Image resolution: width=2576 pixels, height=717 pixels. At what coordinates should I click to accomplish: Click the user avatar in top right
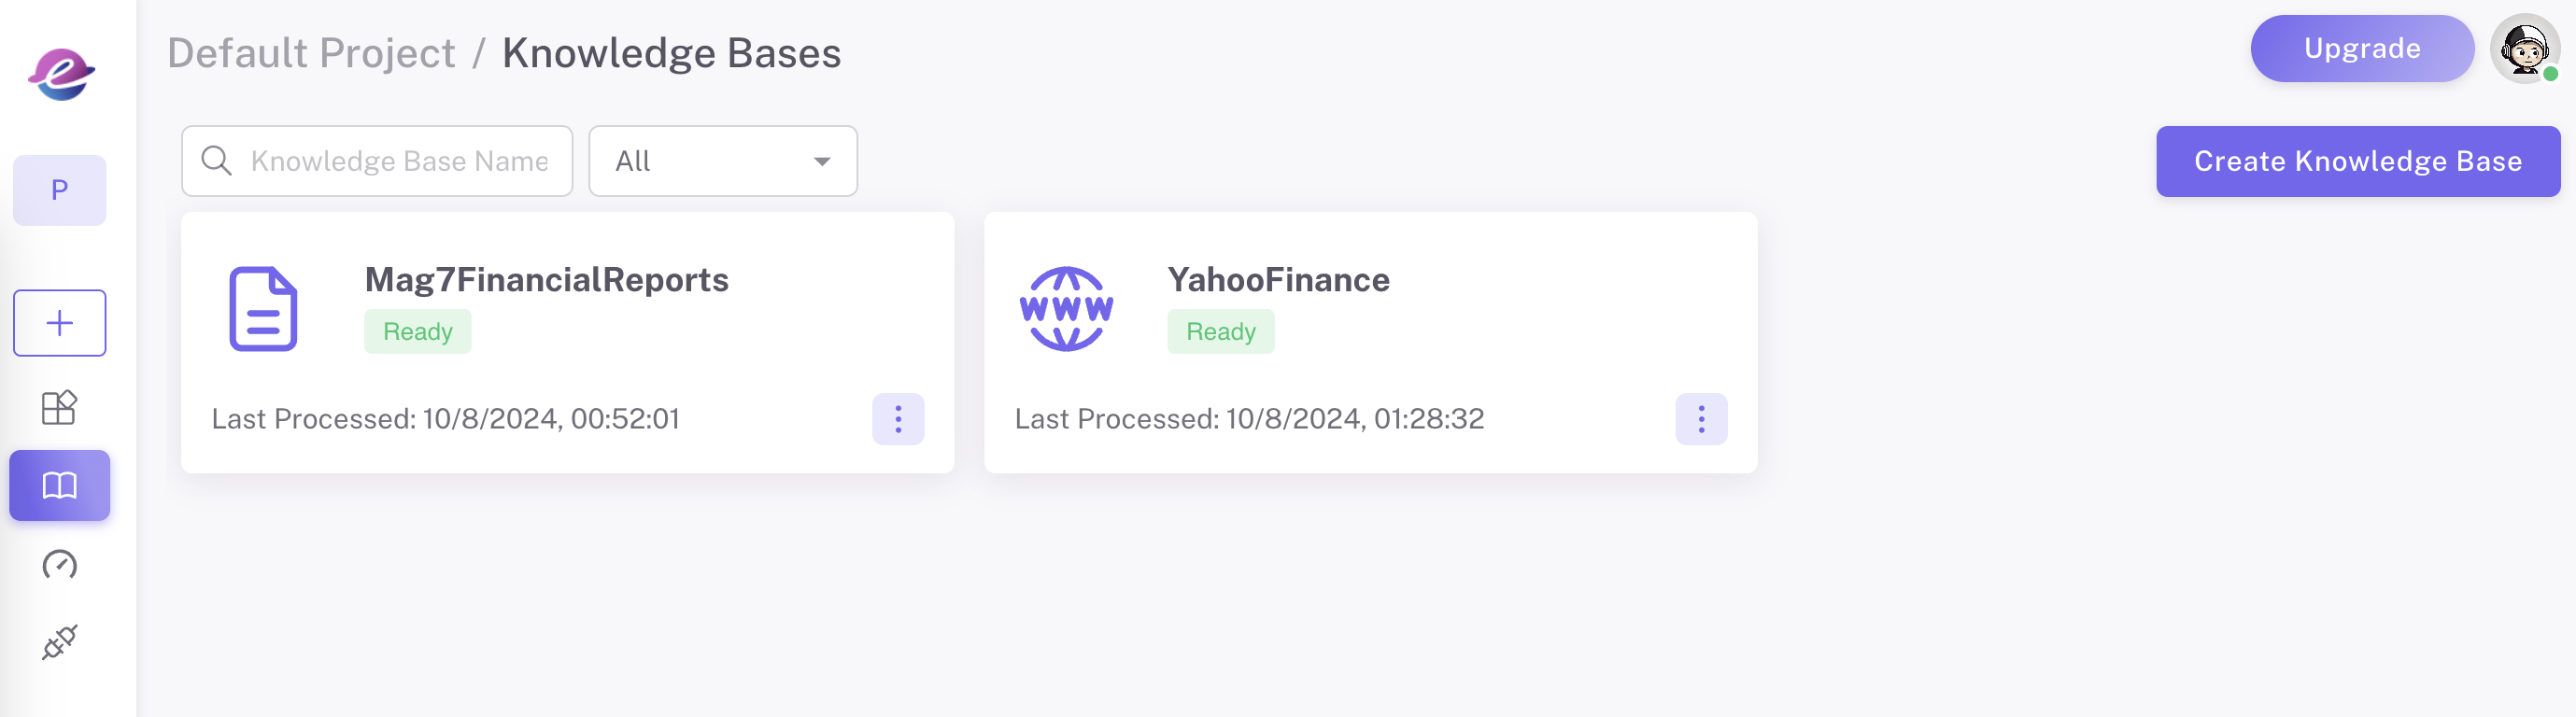click(x=2524, y=48)
